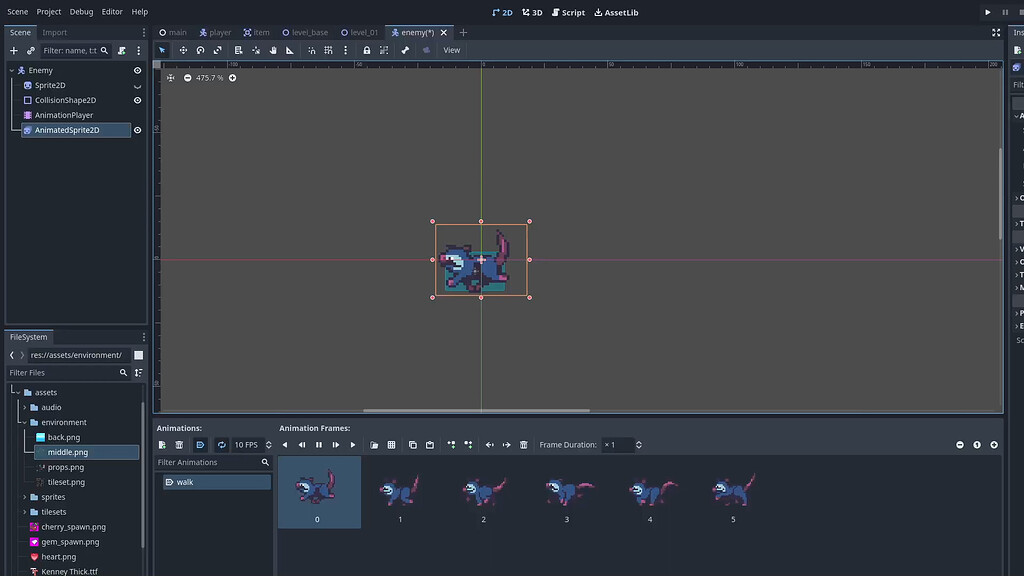Activate the Pan view tool
Image resolution: width=1024 pixels, height=576 pixels.
click(273, 49)
